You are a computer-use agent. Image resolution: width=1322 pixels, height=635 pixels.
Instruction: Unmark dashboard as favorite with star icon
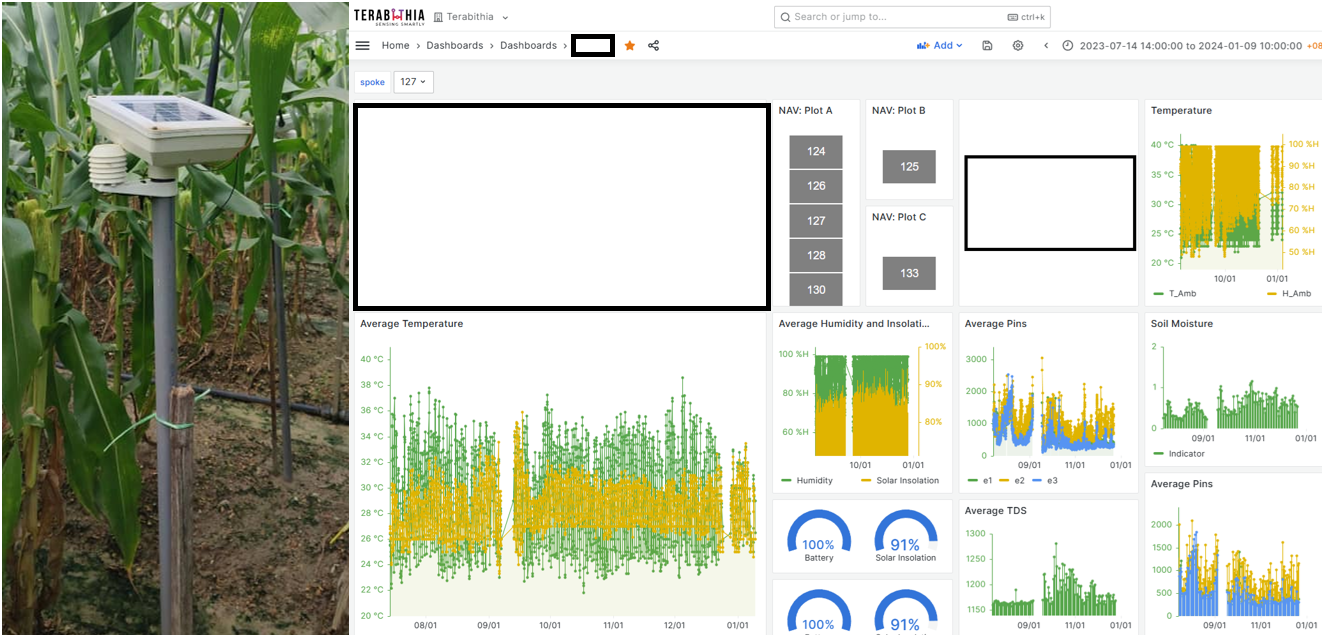pyautogui.click(x=630, y=46)
